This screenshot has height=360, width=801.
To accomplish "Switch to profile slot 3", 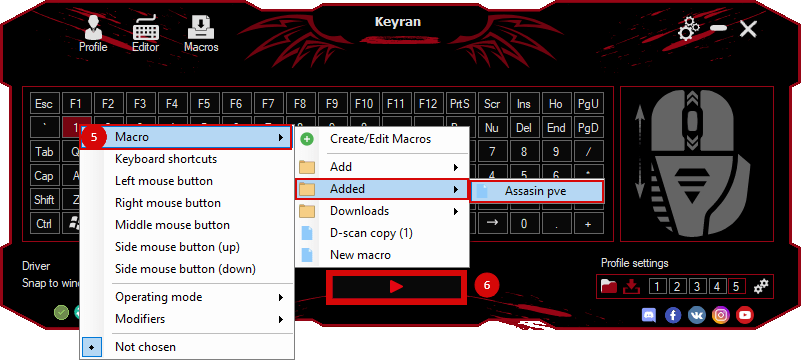I will click(x=697, y=286).
